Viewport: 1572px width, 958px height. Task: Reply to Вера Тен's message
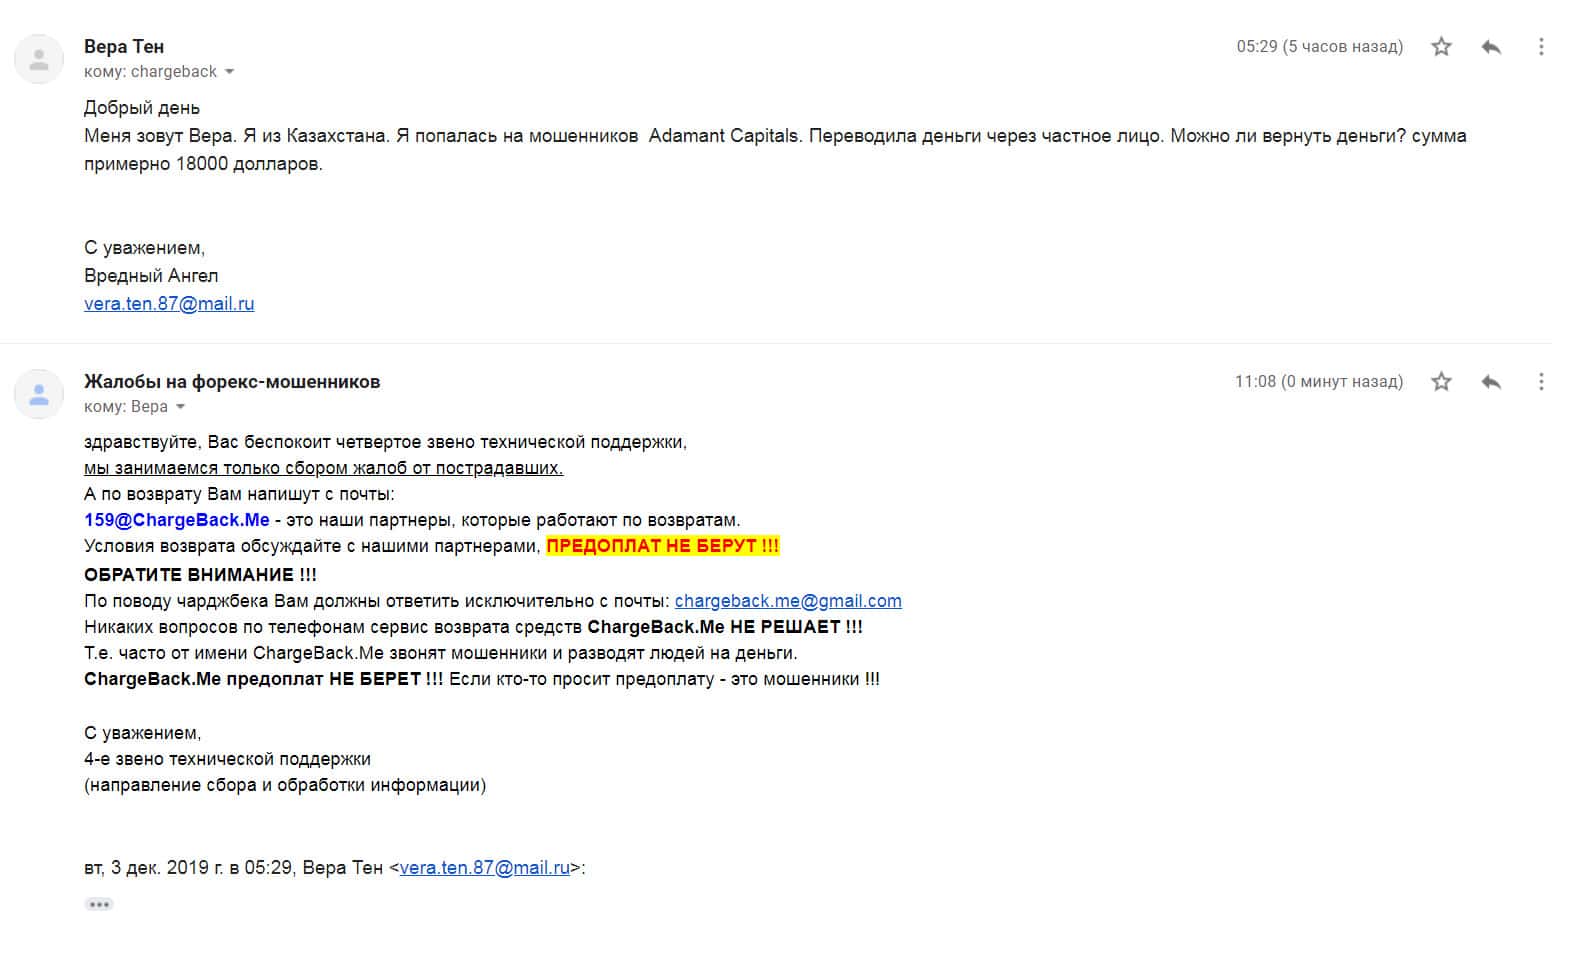[x=1491, y=47]
